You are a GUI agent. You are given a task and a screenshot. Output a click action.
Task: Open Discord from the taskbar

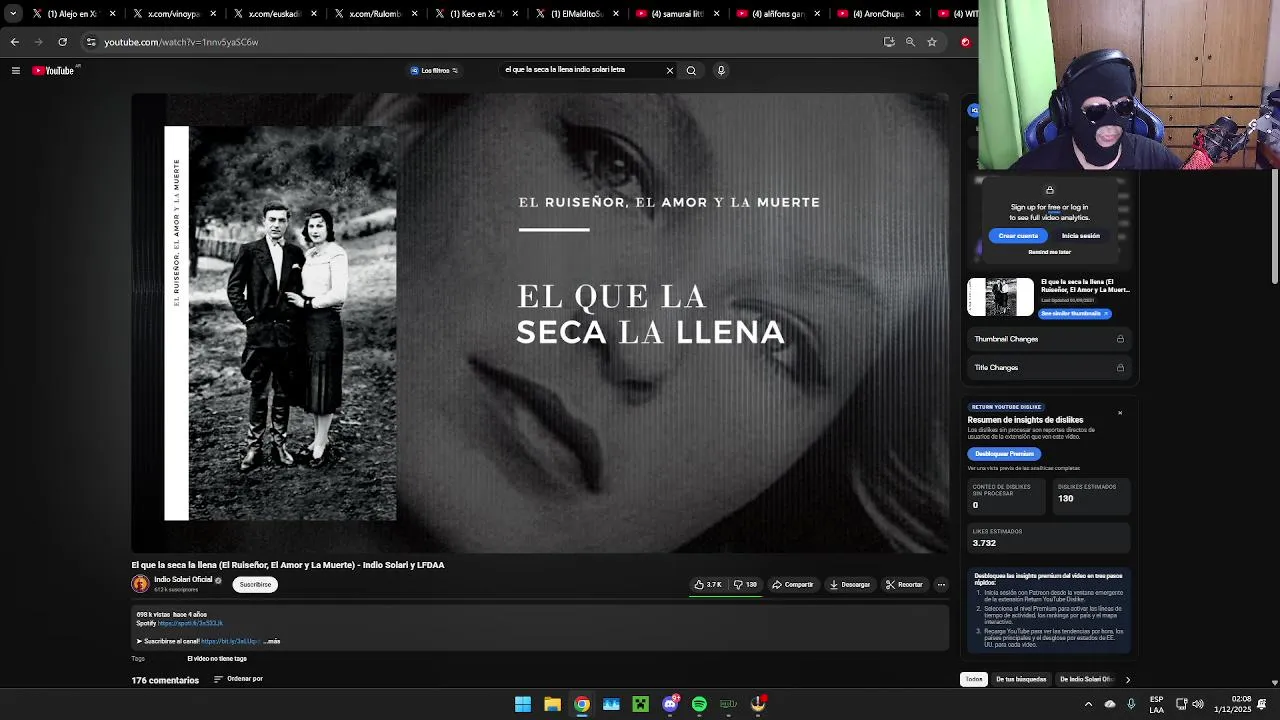pos(670,704)
